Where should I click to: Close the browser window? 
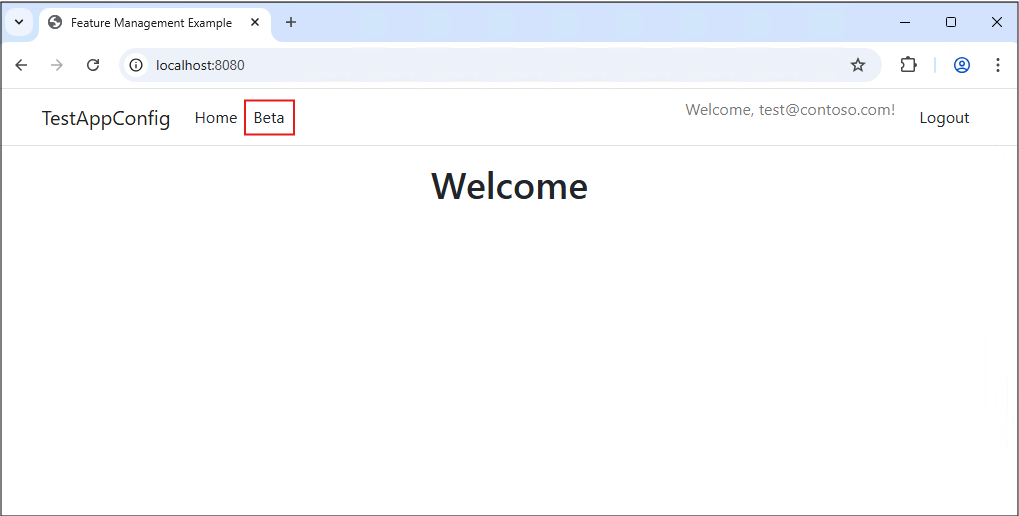point(997,22)
